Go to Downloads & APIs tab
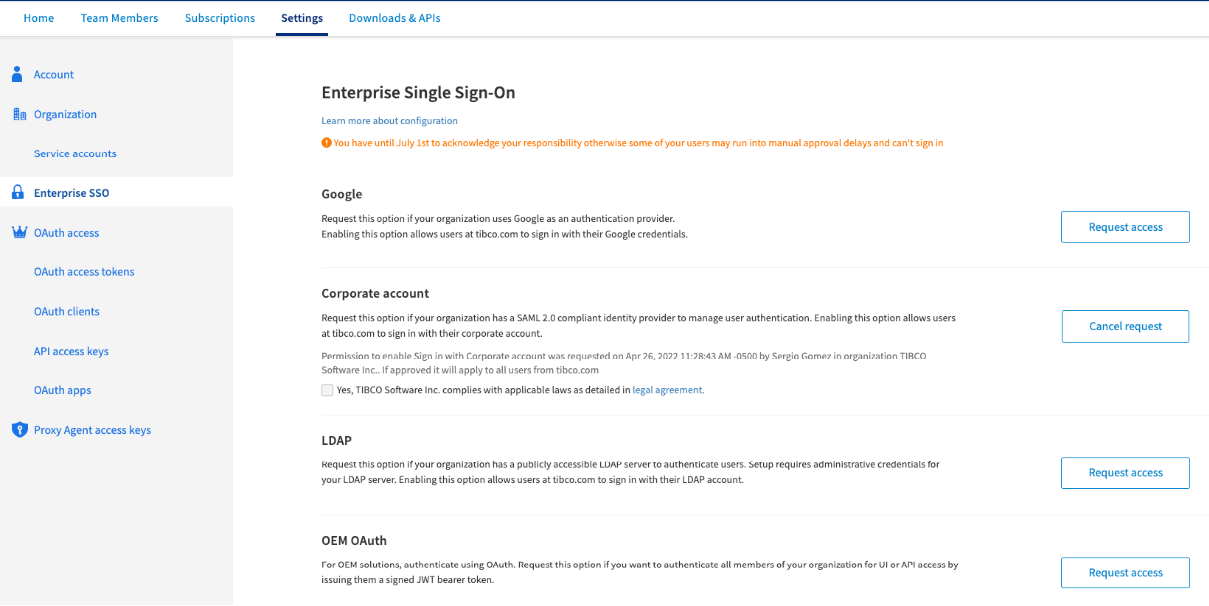1209x606 pixels. point(394,18)
